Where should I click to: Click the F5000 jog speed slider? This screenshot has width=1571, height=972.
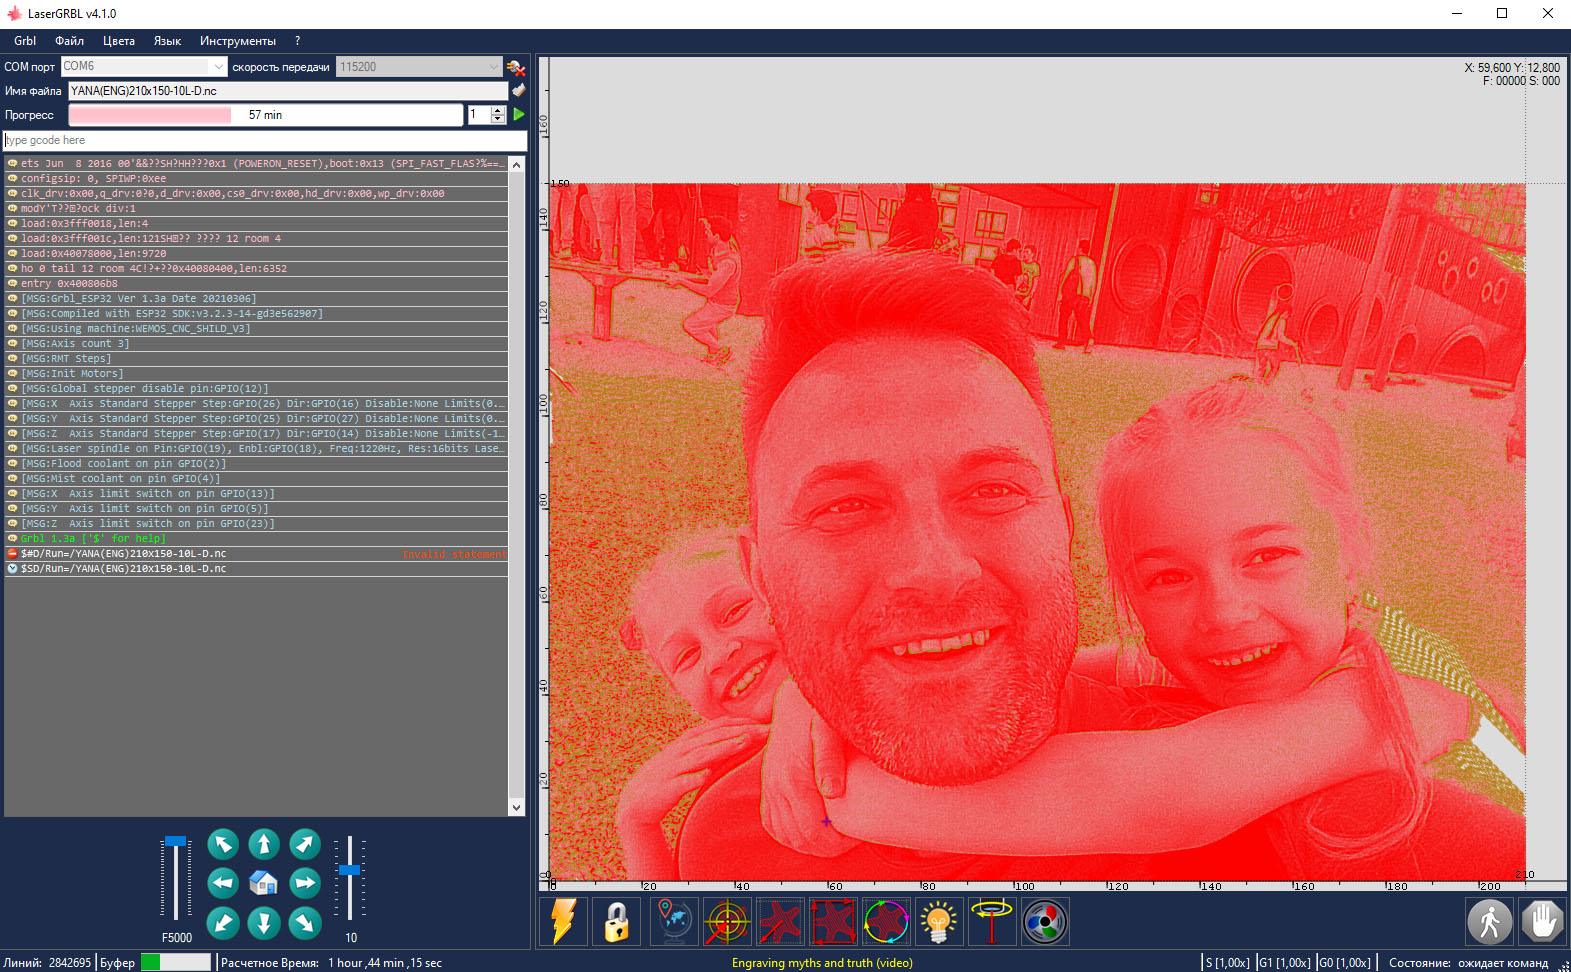tap(176, 878)
